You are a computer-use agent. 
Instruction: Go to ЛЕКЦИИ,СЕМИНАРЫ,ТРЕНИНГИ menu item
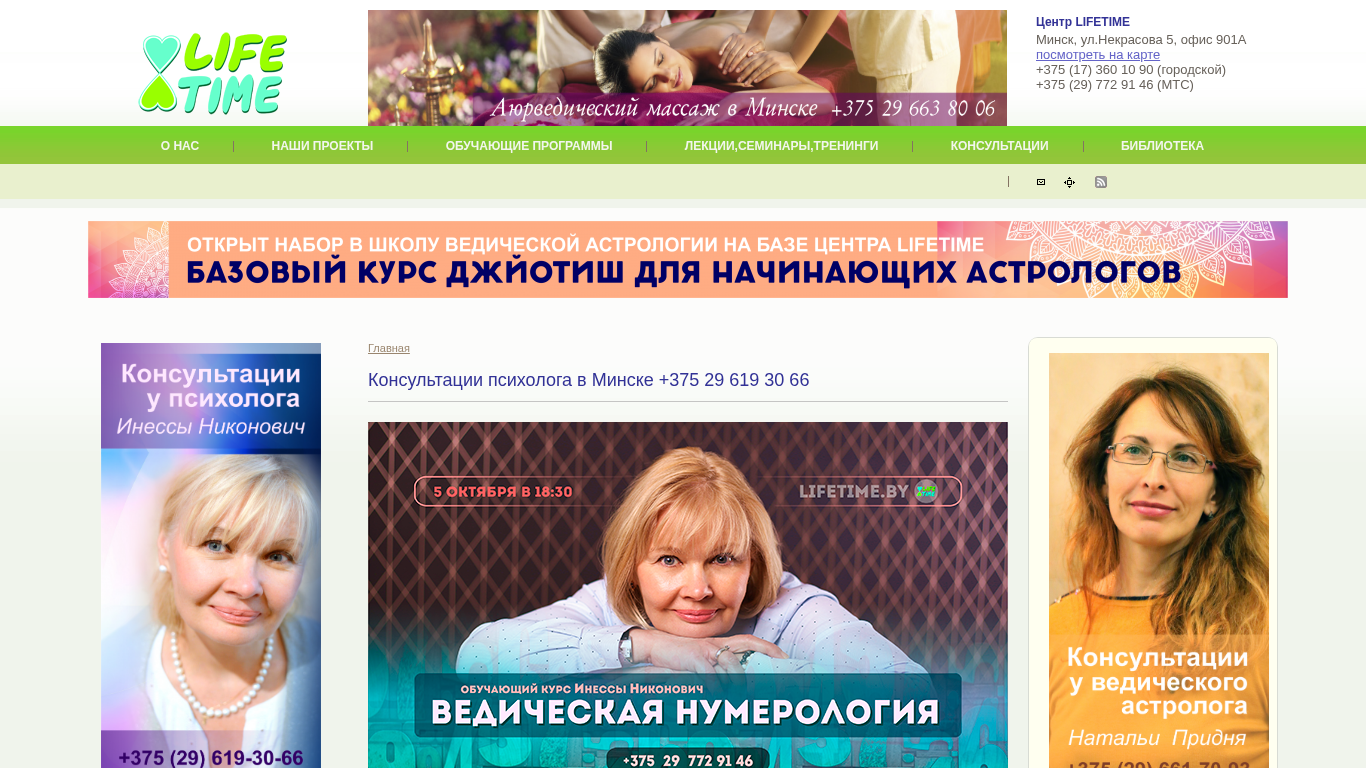click(781, 146)
